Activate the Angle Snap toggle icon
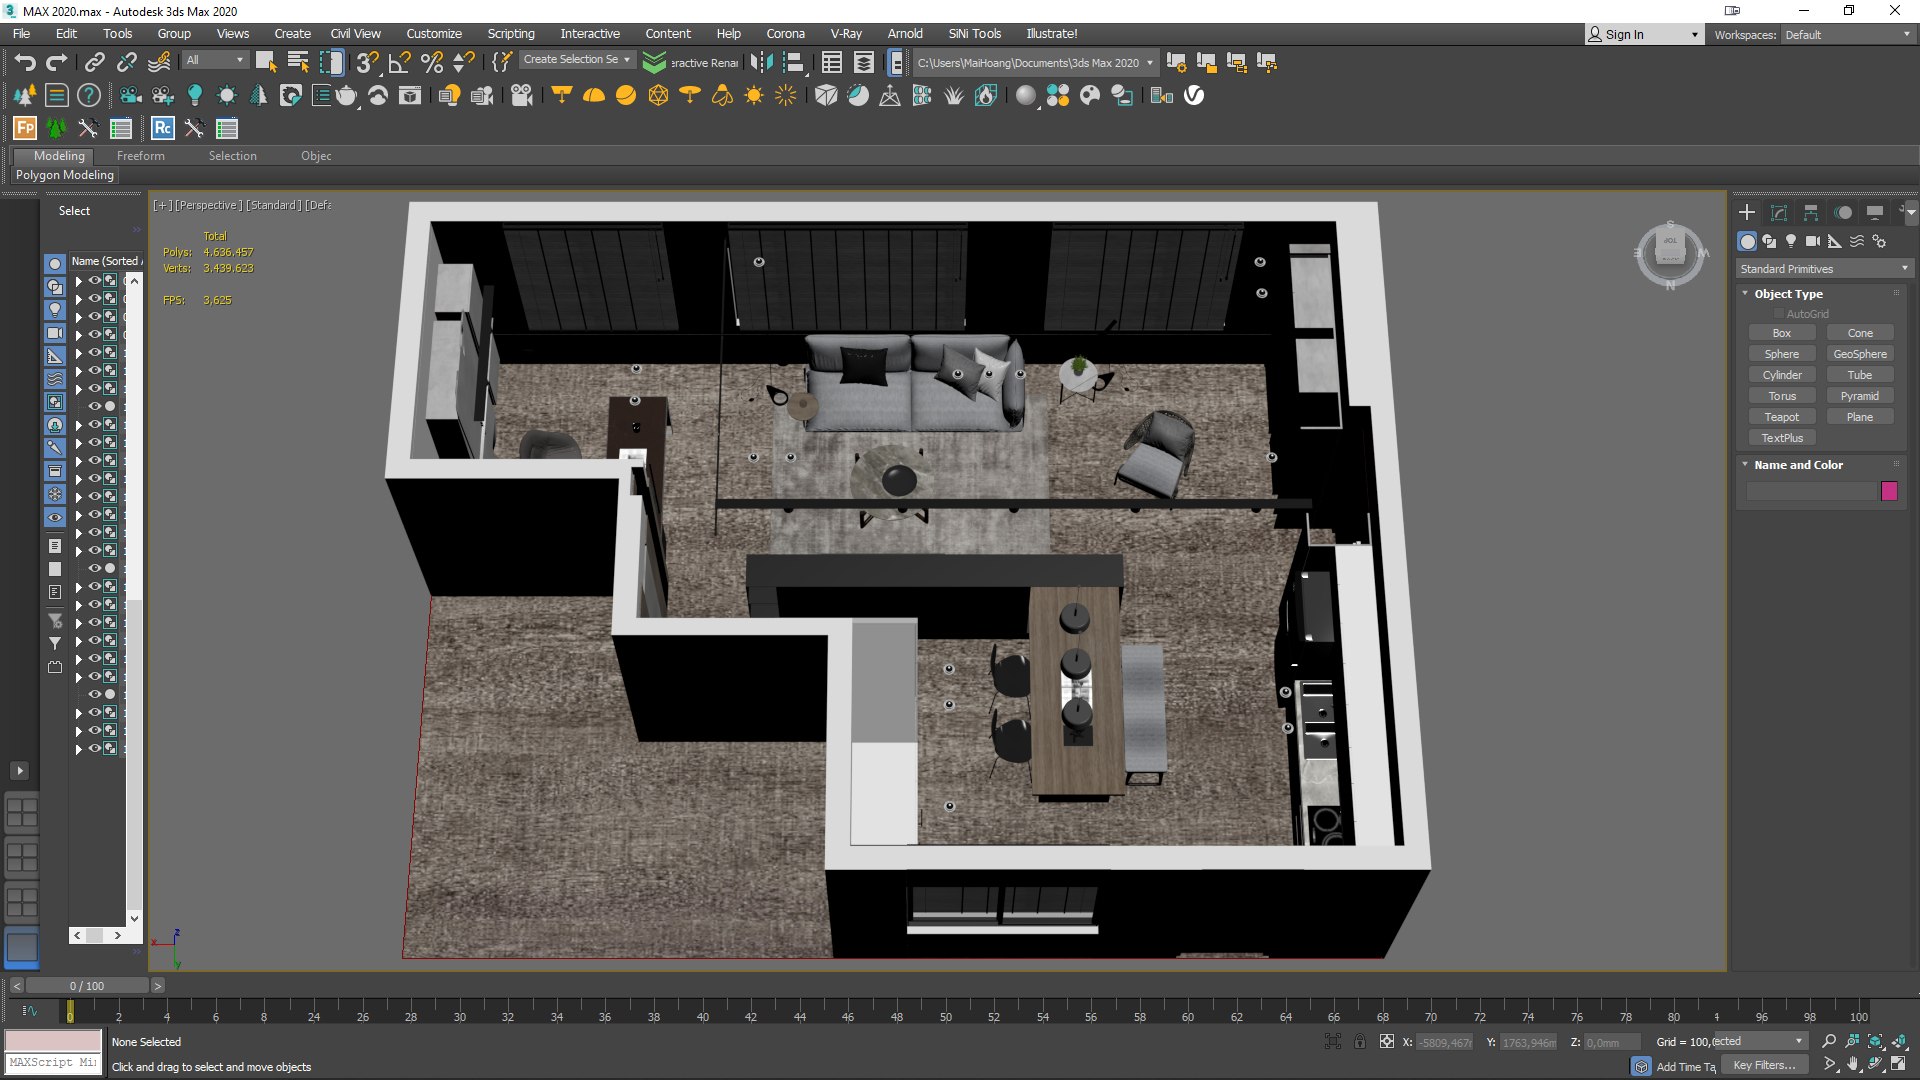Viewport: 1920px width, 1080px height. 399,63
